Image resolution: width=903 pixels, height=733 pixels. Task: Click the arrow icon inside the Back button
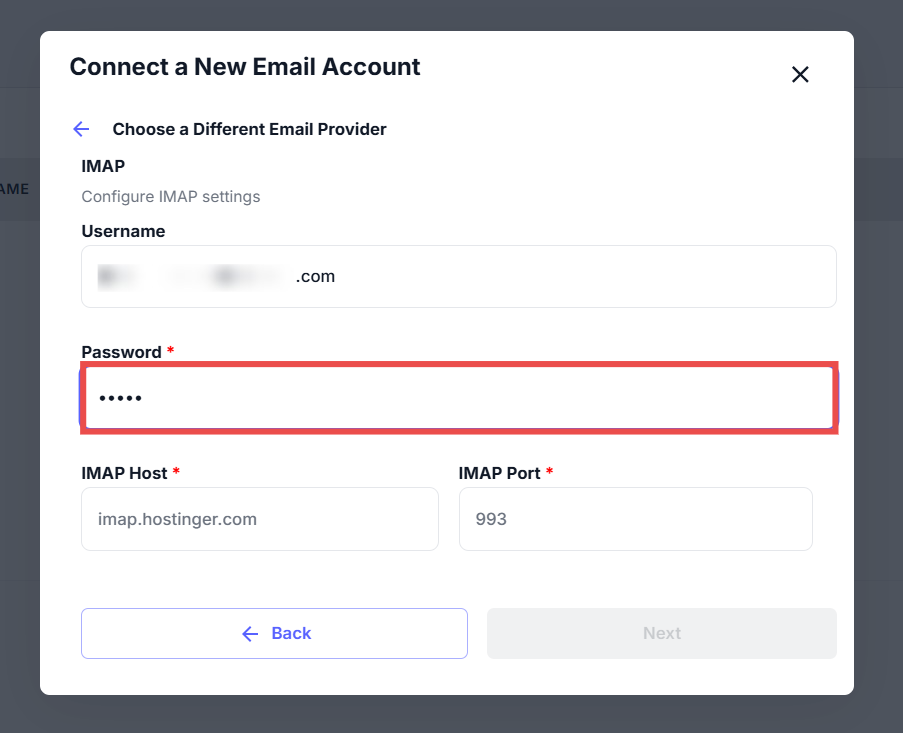tap(250, 633)
